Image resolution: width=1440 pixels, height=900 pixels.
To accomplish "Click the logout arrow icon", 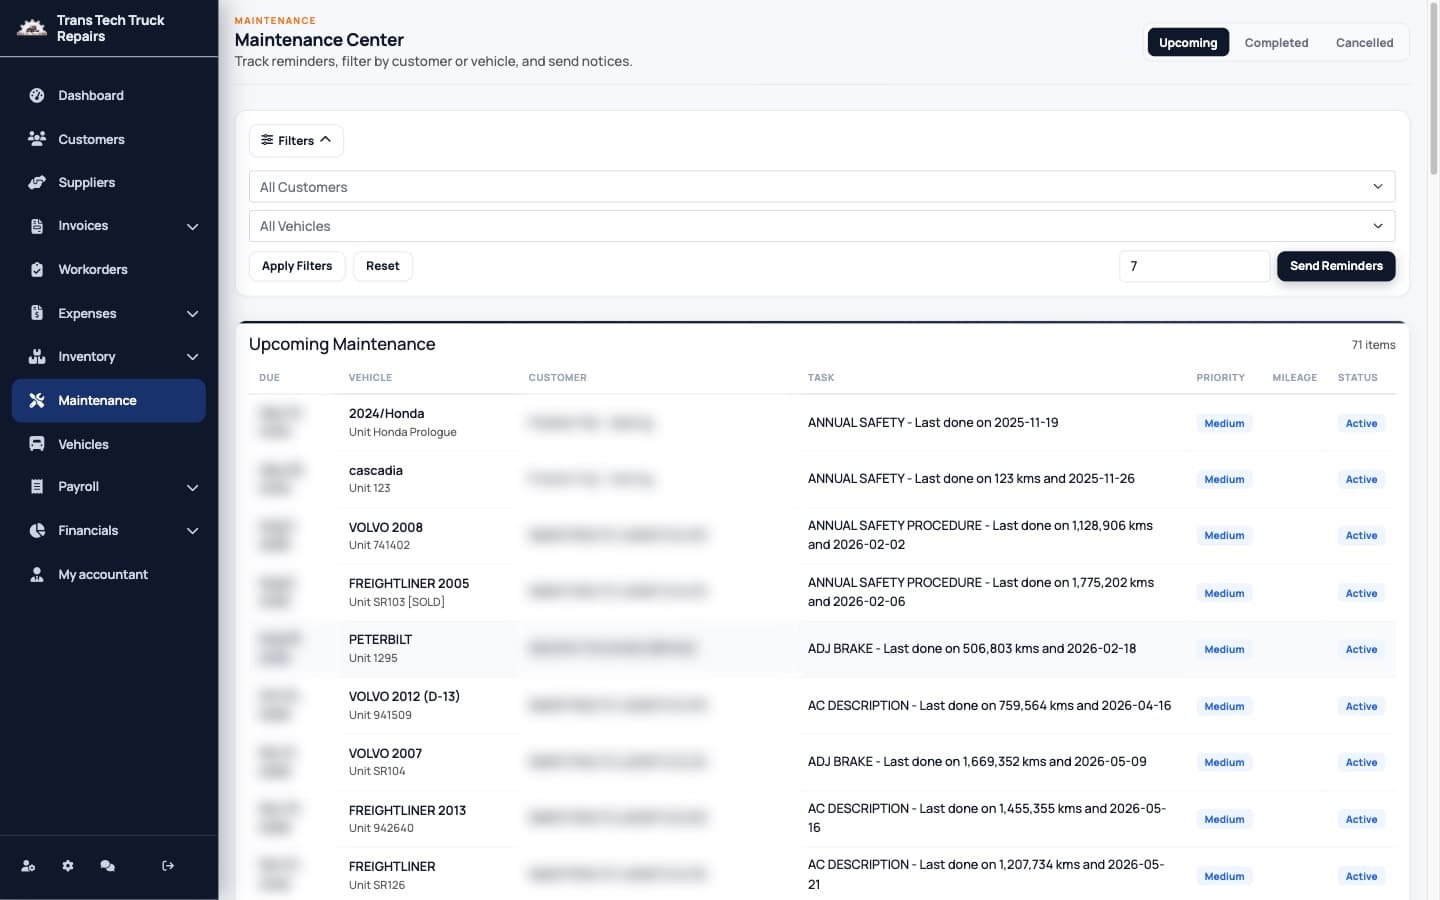I will [x=168, y=866].
